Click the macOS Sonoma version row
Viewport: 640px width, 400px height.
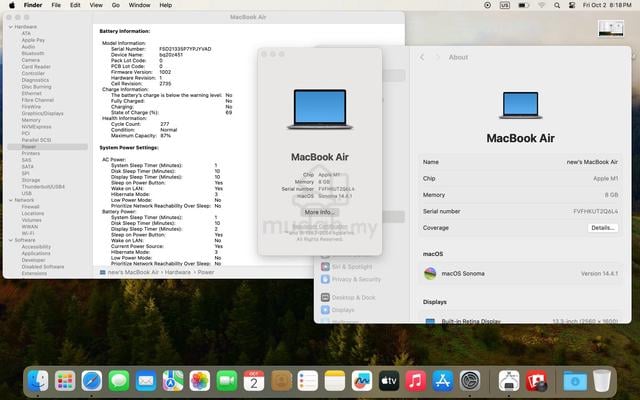click(520, 274)
